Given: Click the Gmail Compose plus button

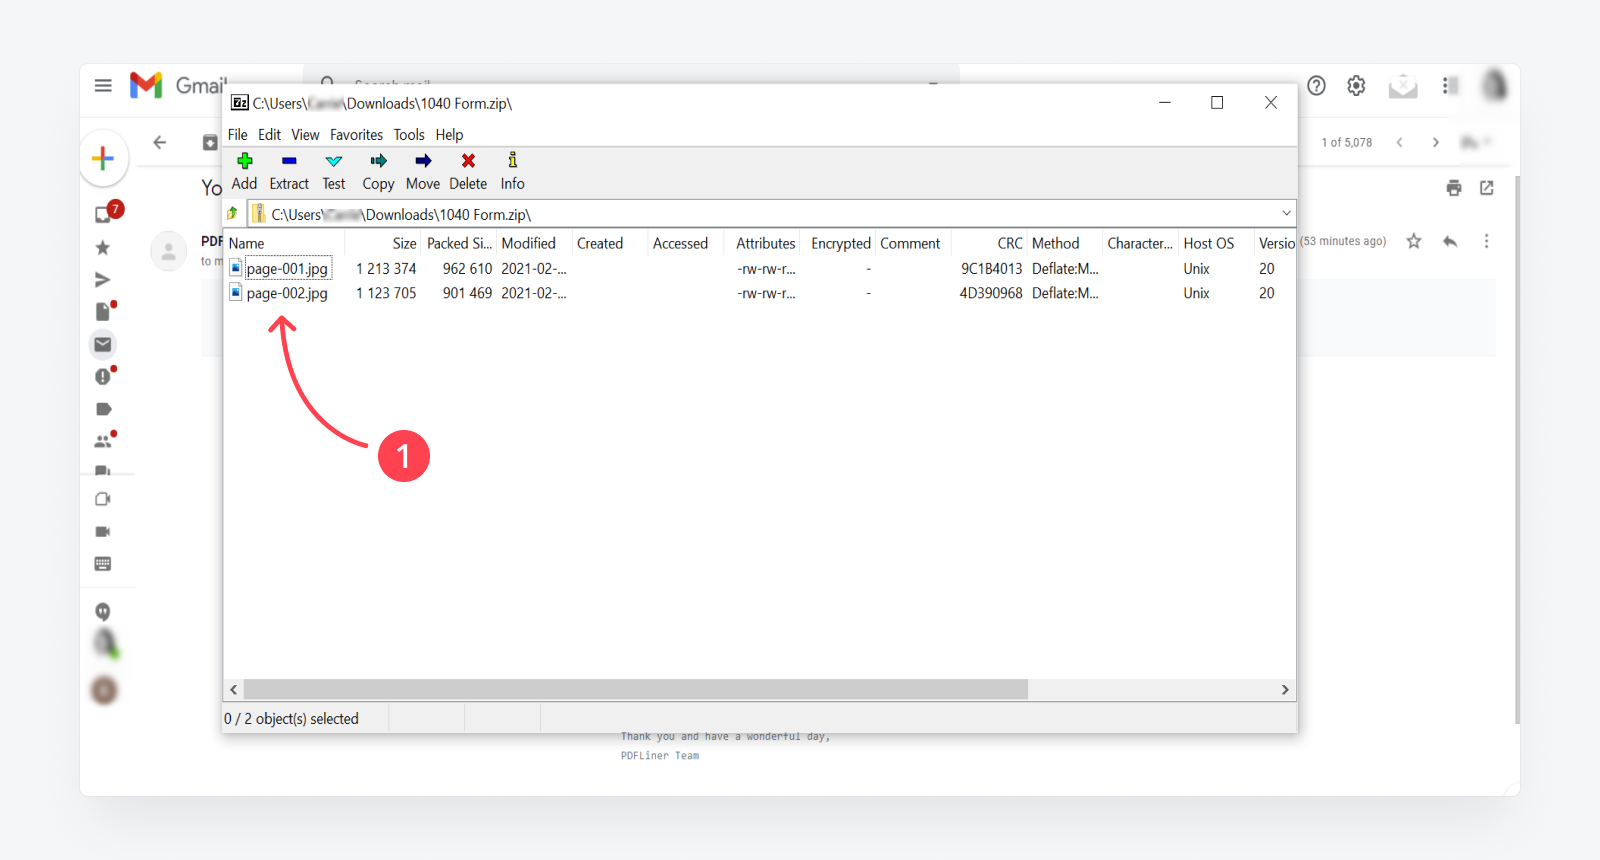Looking at the screenshot, I should (x=103, y=158).
